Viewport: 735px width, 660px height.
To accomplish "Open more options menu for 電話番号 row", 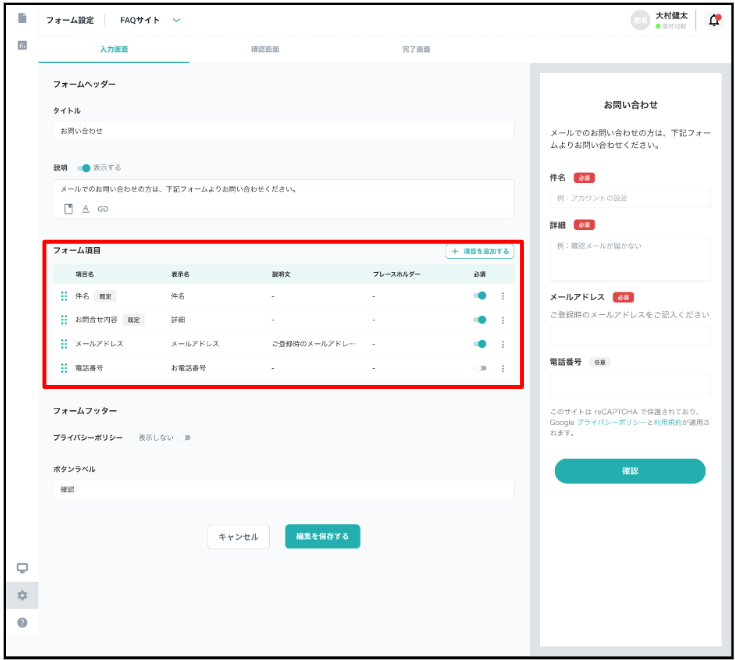I will coord(502,368).
